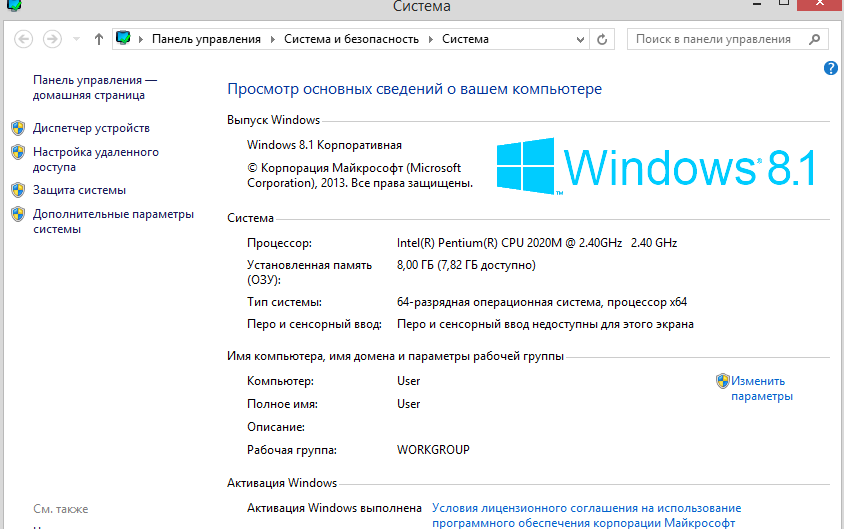Viewport: 844px width, 529px height.
Task: Click shield icon beside 'Диспетчер устройств'
Action: [18, 128]
